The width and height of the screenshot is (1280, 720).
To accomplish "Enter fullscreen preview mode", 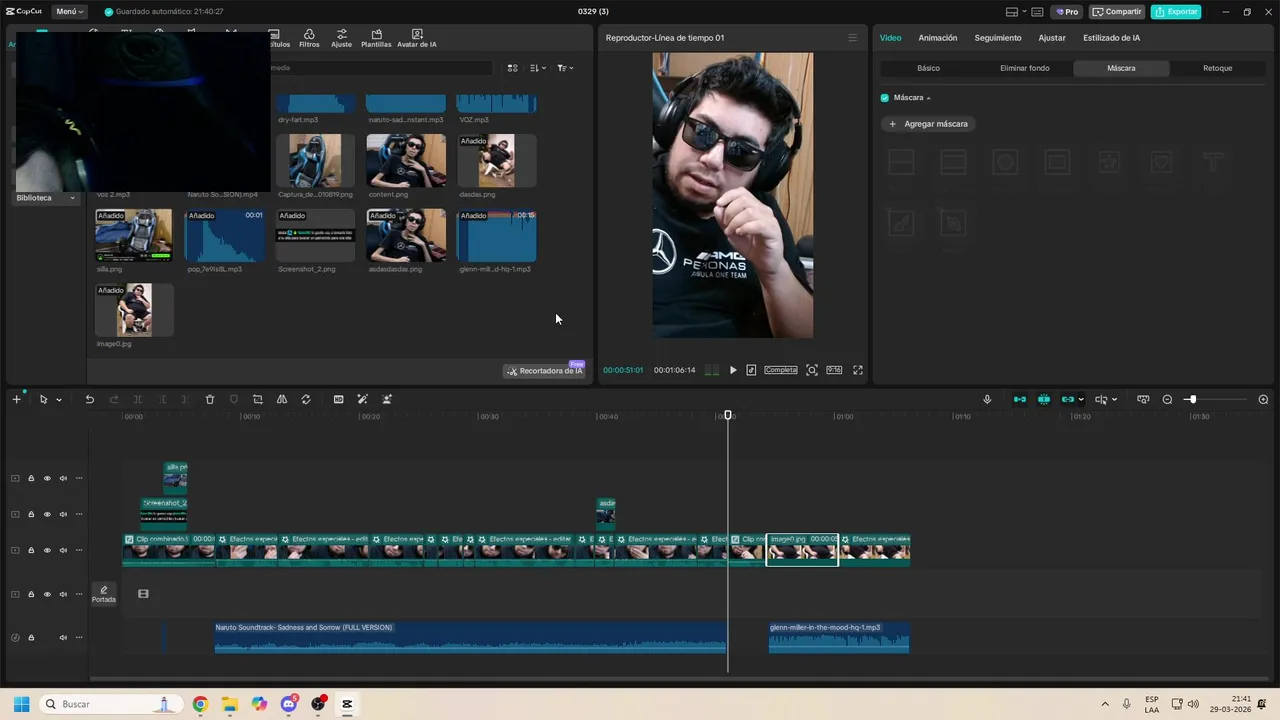I will (858, 370).
